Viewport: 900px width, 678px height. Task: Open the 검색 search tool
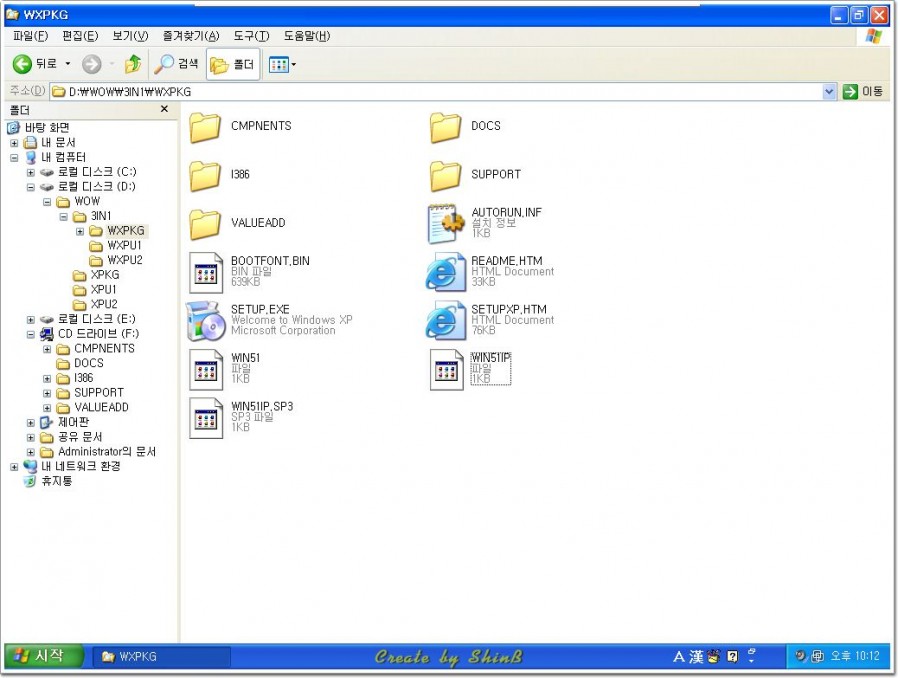pyautogui.click(x=176, y=64)
